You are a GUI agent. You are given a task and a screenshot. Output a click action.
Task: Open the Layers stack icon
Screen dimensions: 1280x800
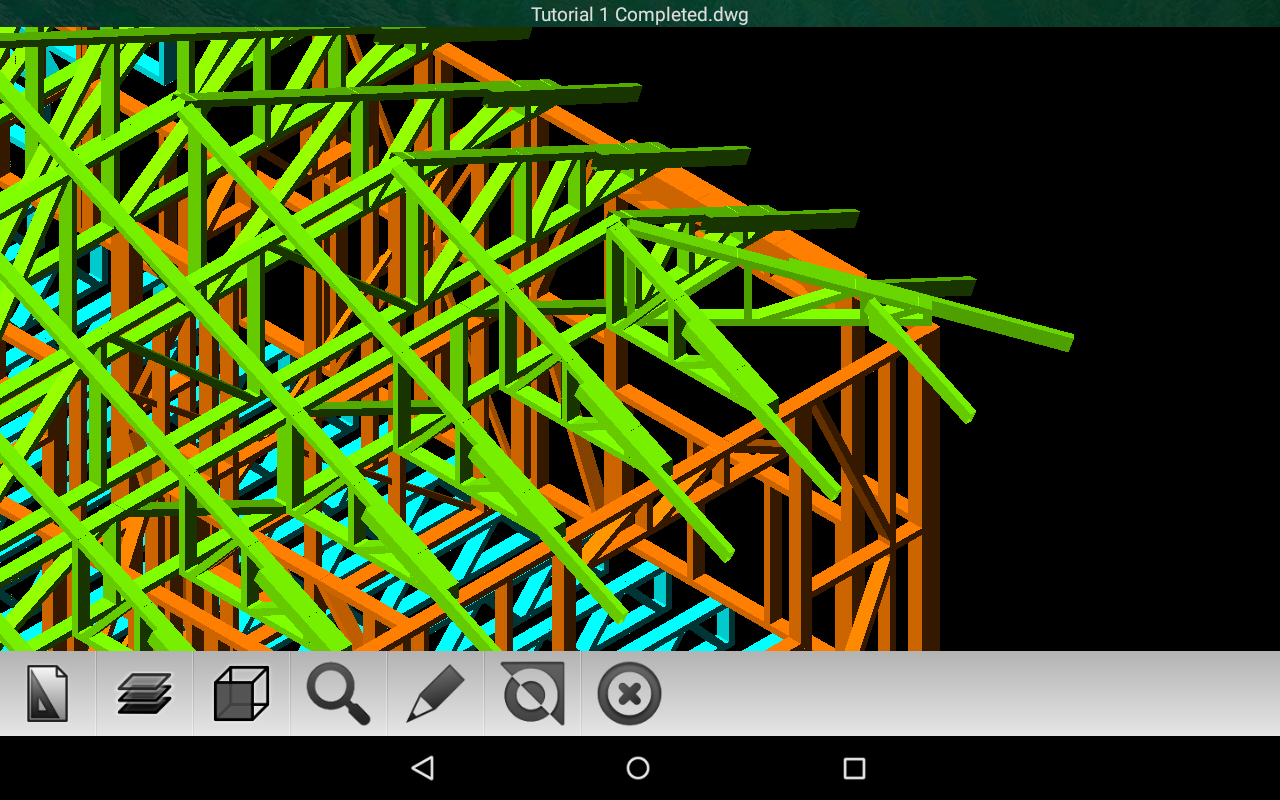(x=144, y=694)
